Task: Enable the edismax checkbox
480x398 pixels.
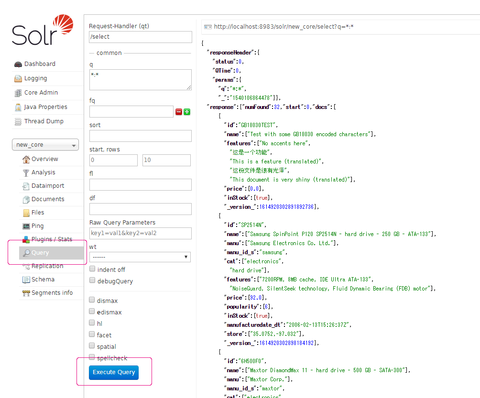Action: (92, 311)
